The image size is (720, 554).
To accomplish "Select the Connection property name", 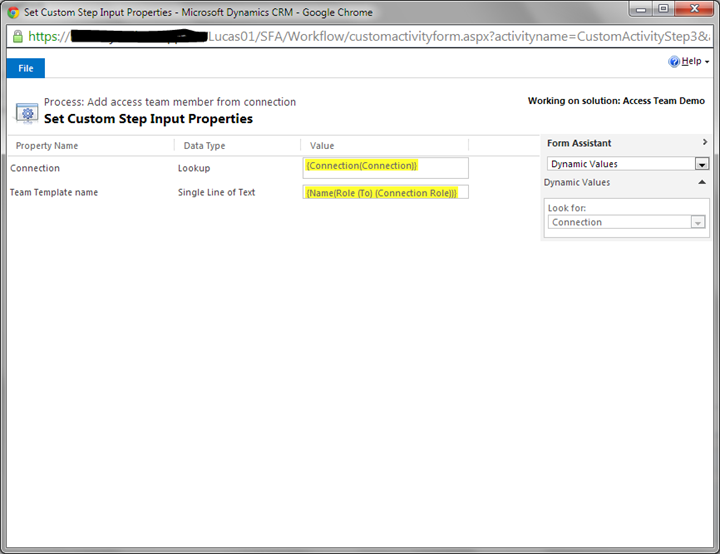I will [x=35, y=168].
